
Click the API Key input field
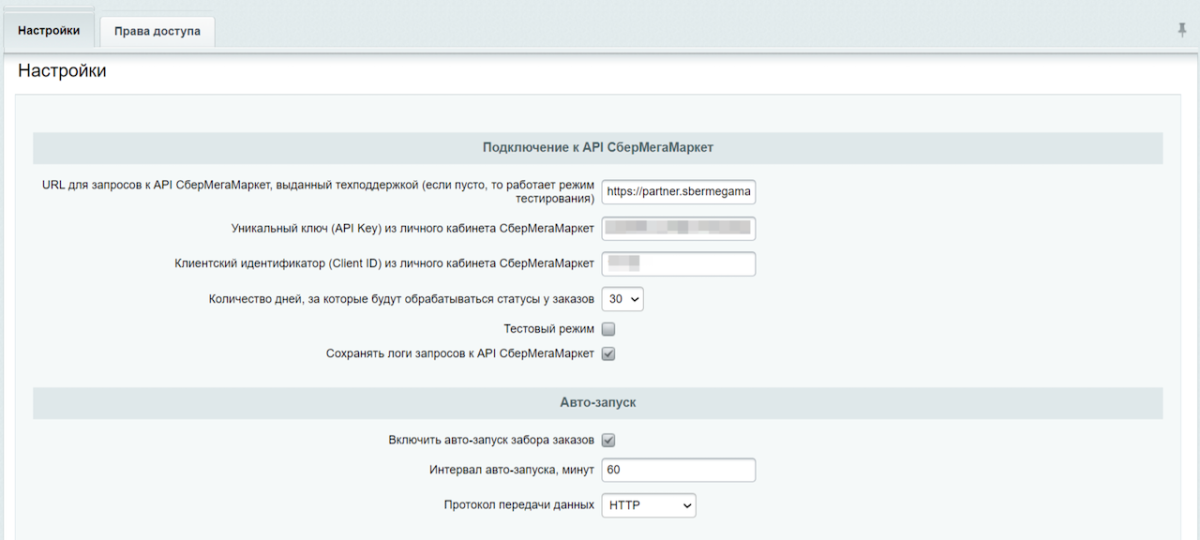tap(678, 228)
